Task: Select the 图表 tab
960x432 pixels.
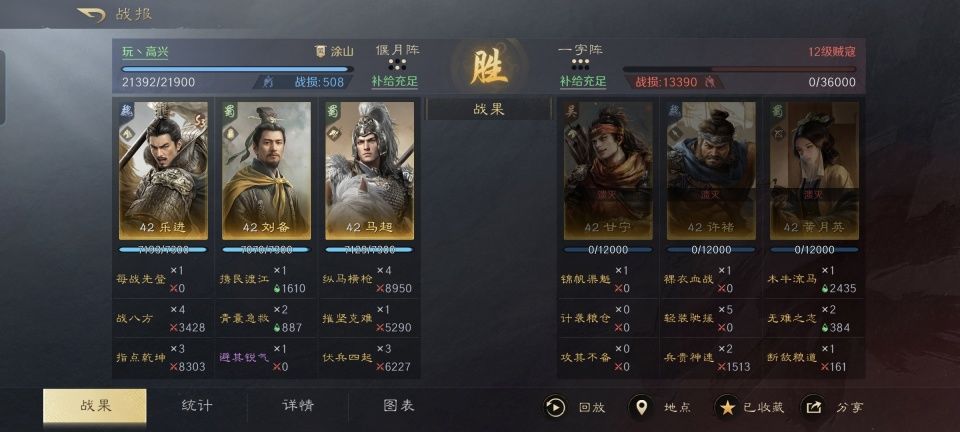Action: 399,406
